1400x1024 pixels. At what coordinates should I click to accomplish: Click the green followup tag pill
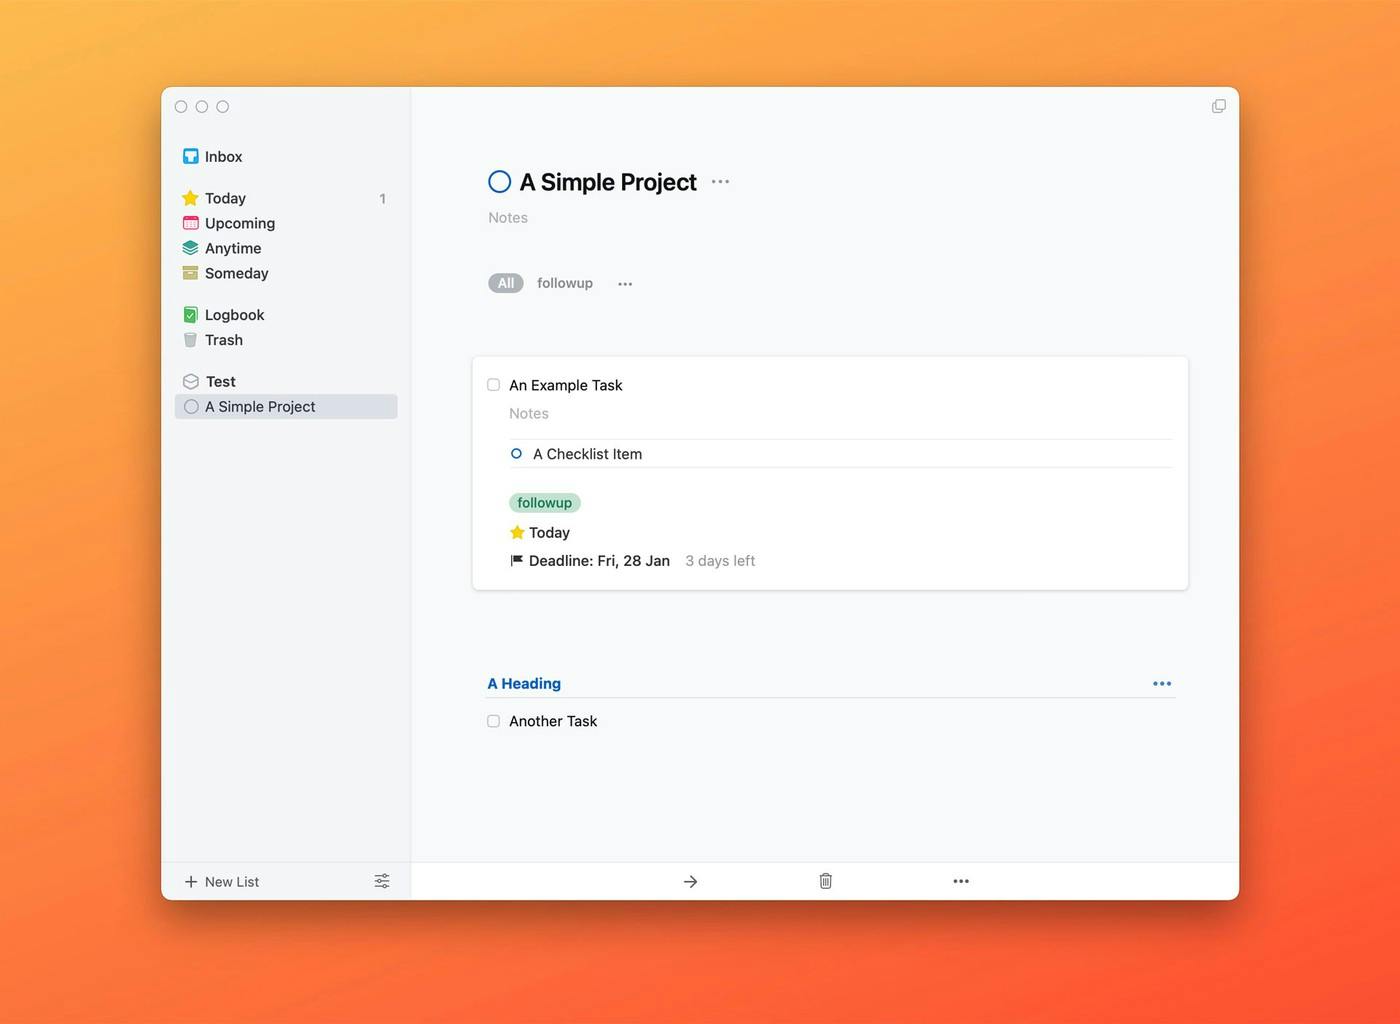point(545,502)
